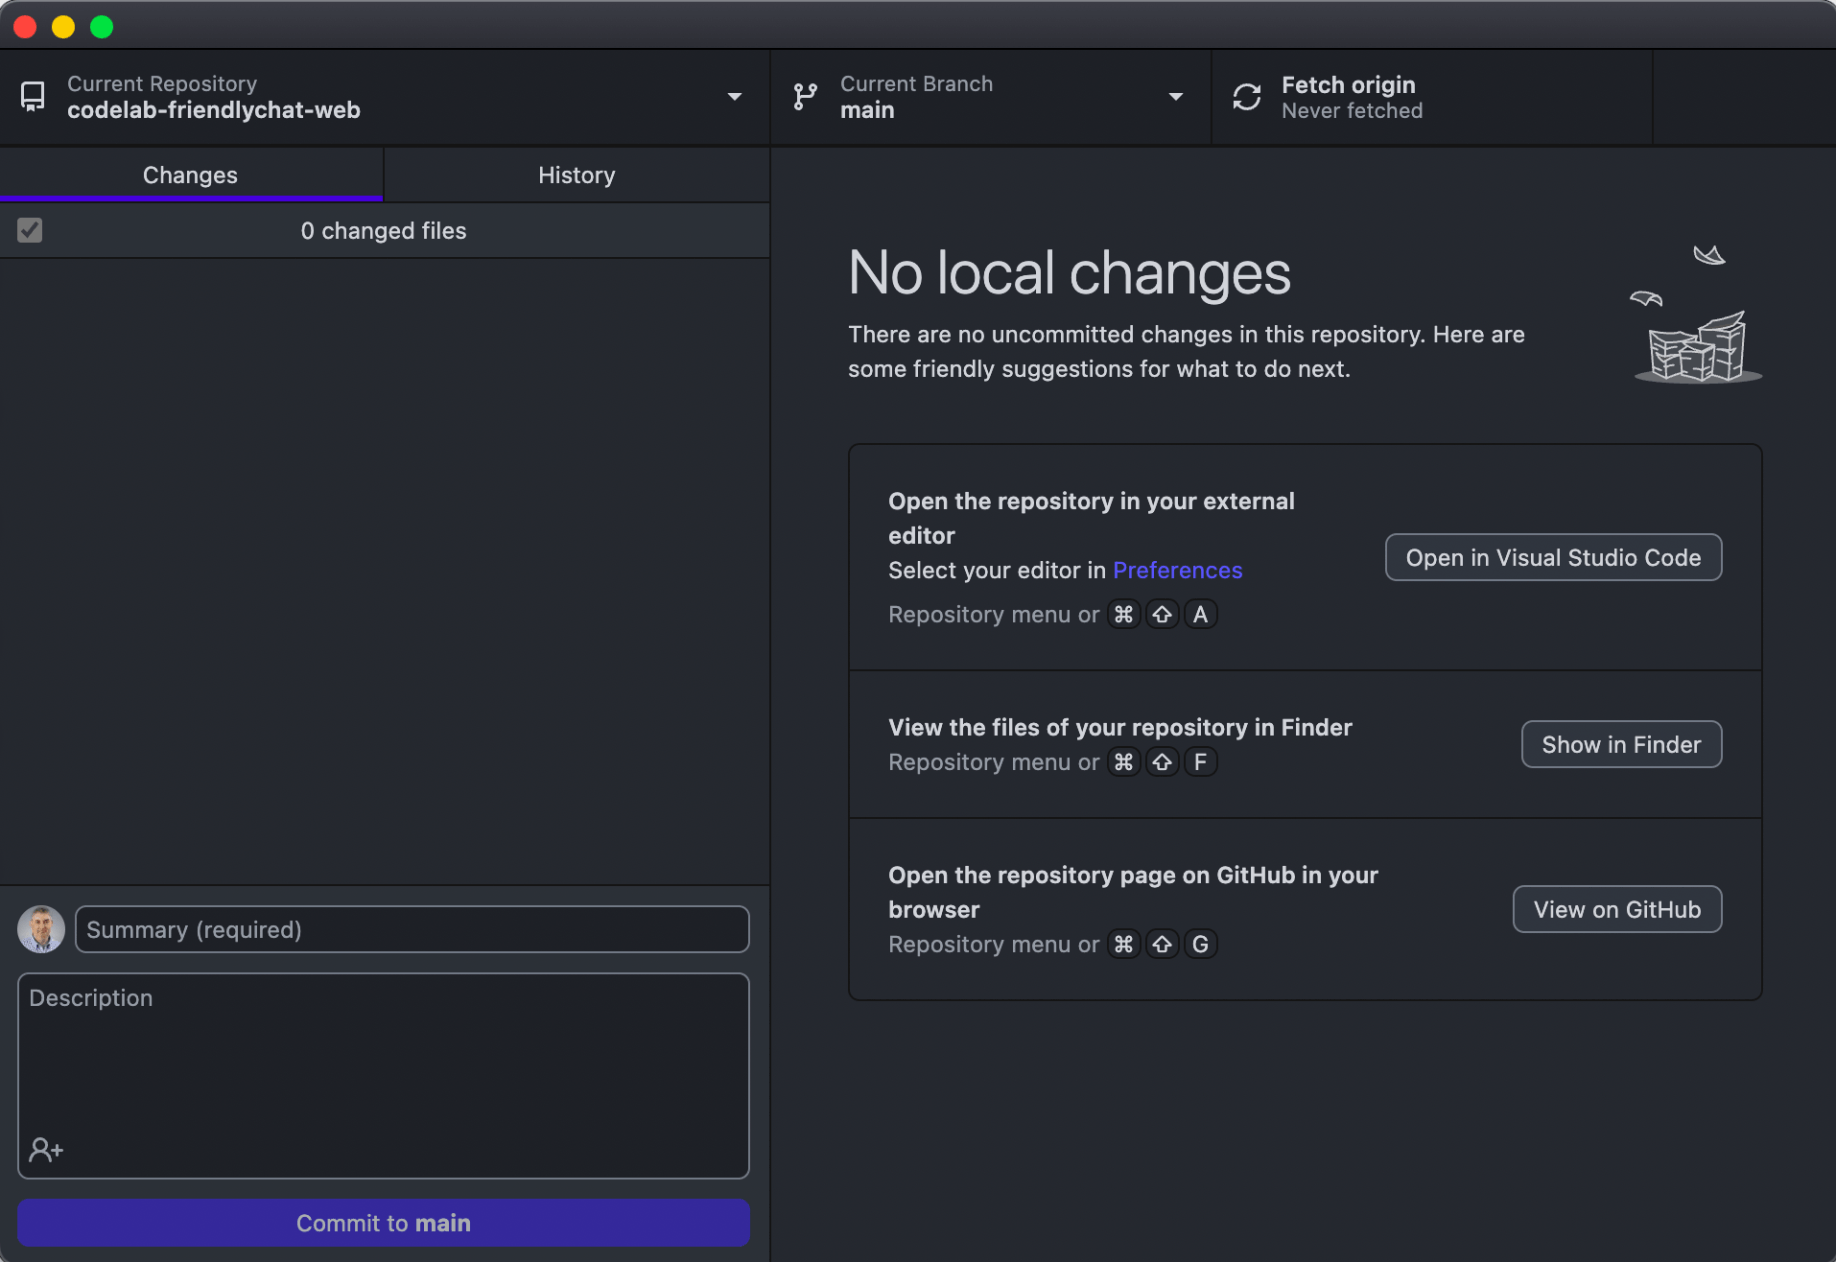This screenshot has width=1836, height=1262.
Task: Click the repository icon beside Current Repository
Action: (33, 97)
